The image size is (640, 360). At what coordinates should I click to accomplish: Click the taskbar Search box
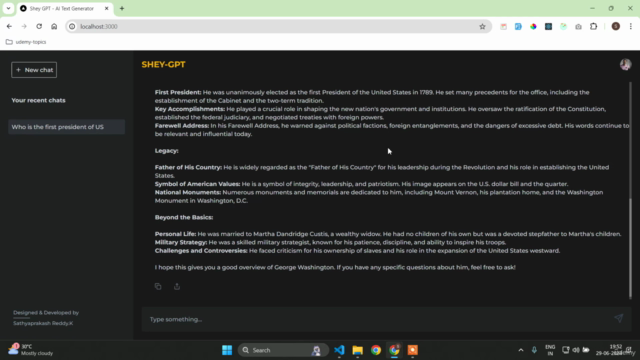283,350
